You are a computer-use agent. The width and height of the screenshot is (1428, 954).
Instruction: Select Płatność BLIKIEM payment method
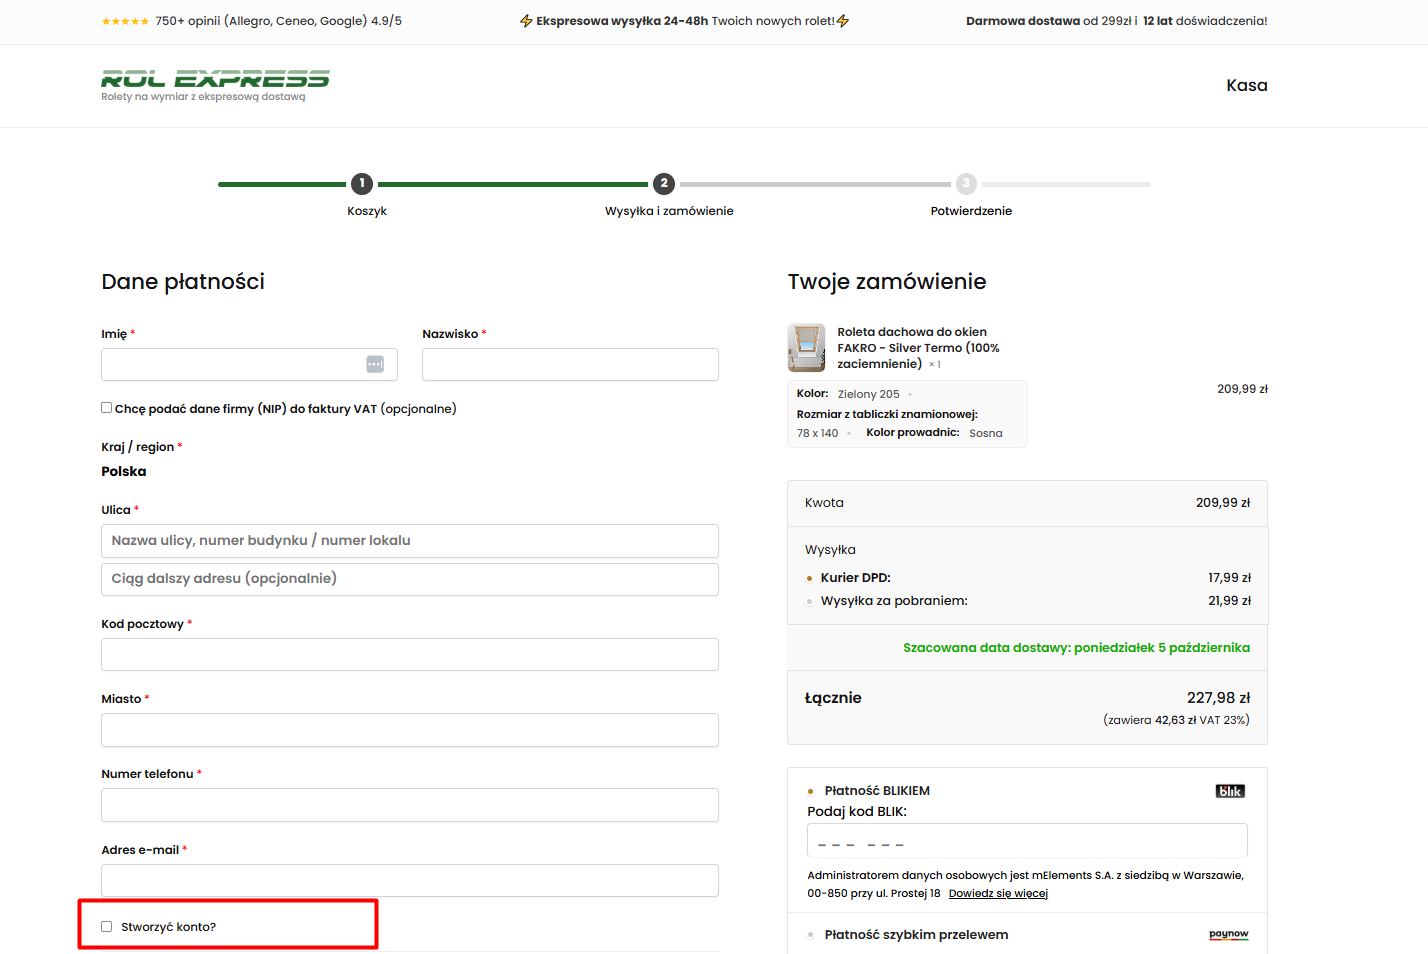[811, 791]
